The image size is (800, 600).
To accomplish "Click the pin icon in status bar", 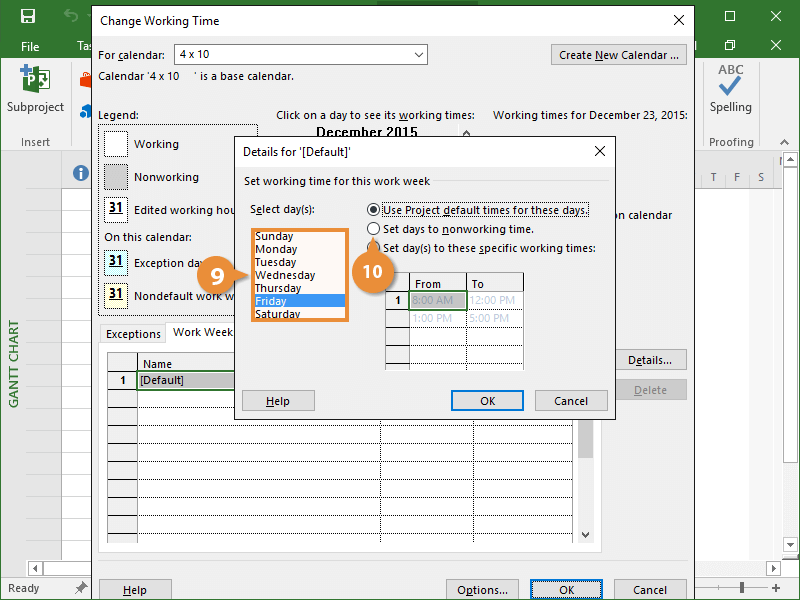I will tap(81, 589).
